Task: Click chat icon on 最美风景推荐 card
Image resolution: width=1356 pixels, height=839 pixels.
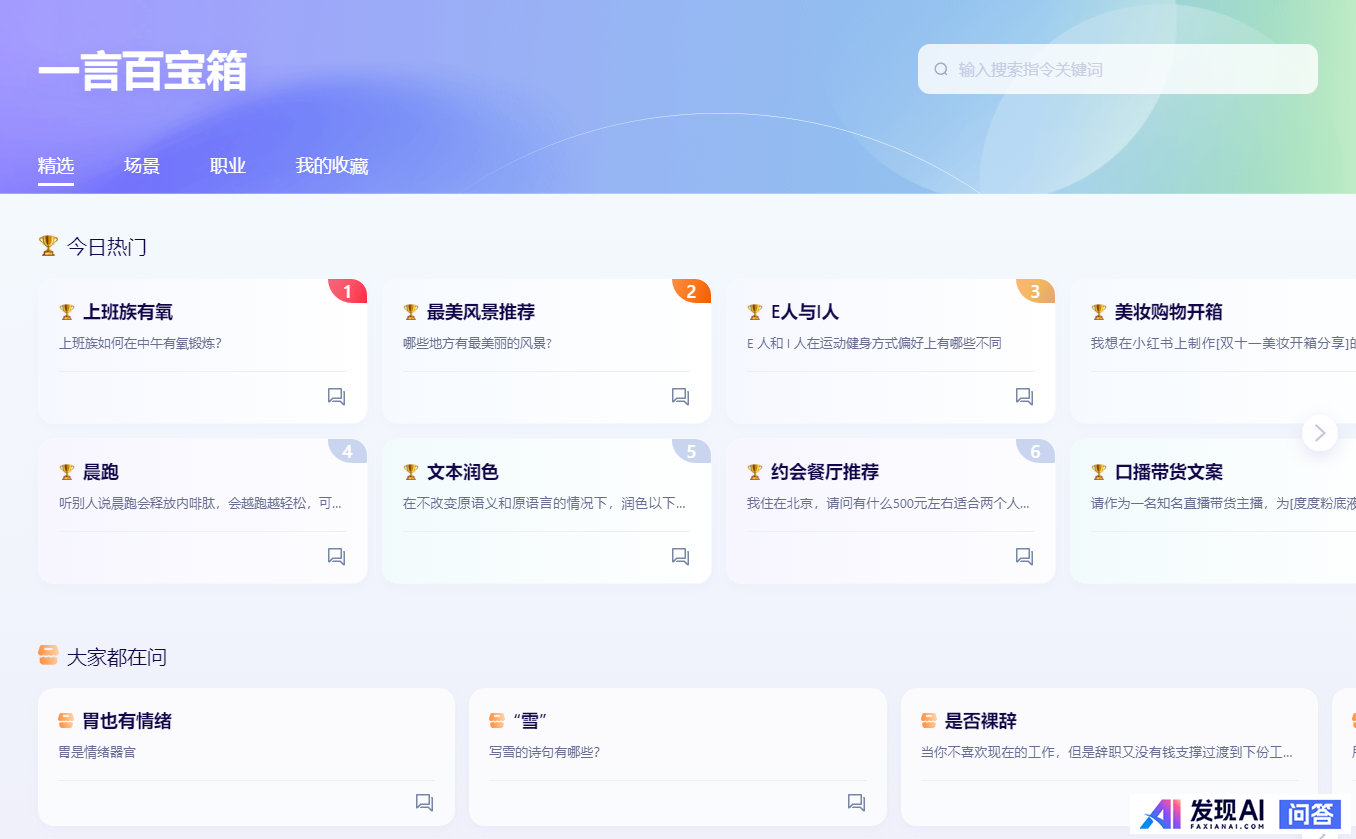Action: pyautogui.click(x=680, y=396)
